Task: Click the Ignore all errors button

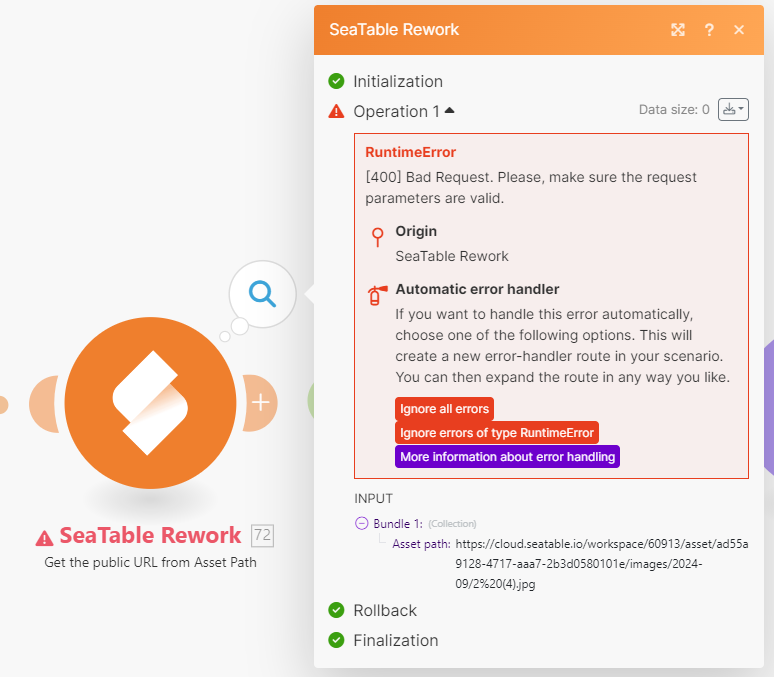Action: [x=444, y=409]
